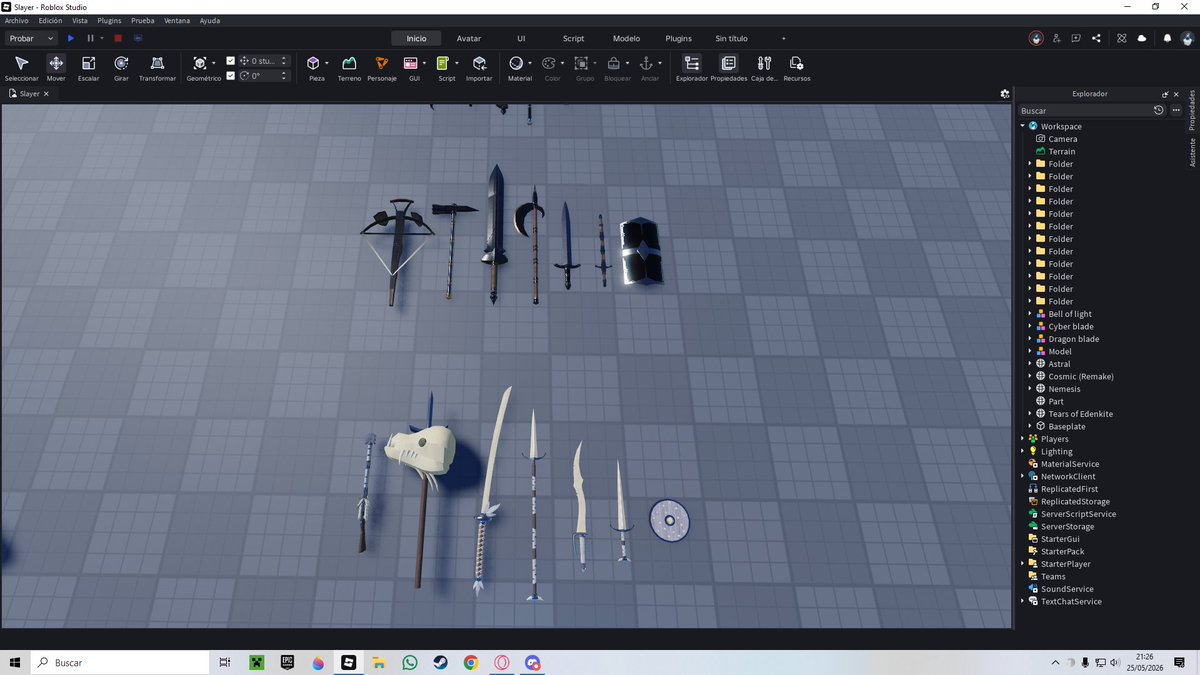Expand the Lighting service
The image size is (1200, 675).
[x=1022, y=451]
